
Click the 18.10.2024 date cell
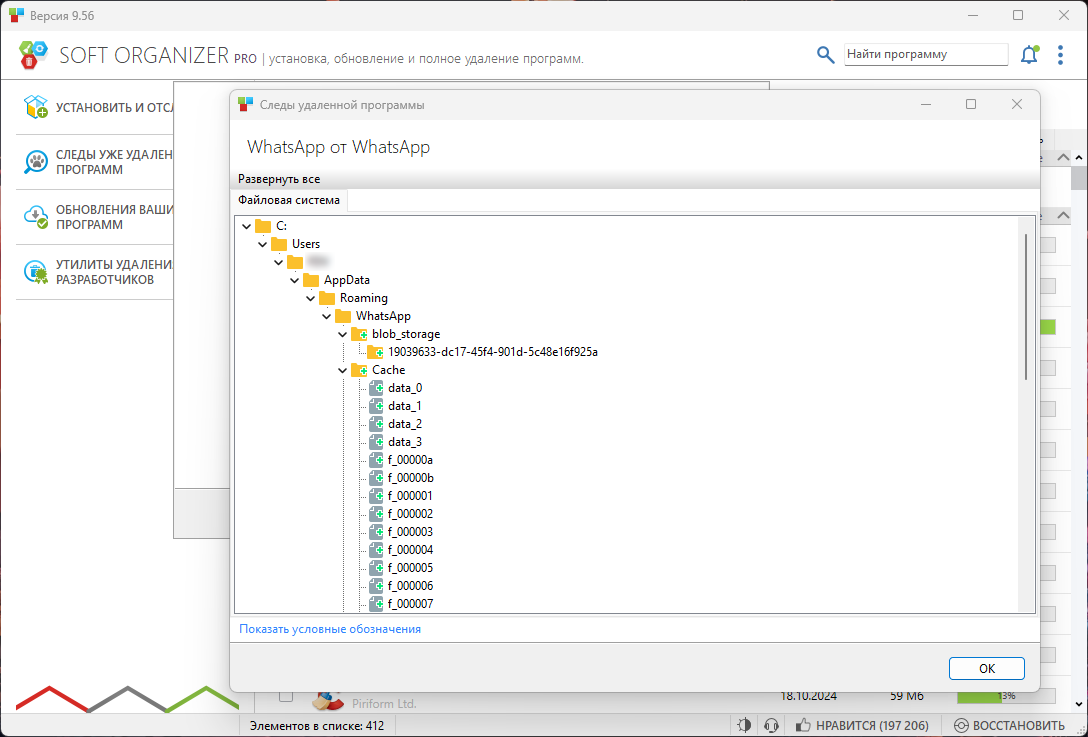[x=808, y=696]
